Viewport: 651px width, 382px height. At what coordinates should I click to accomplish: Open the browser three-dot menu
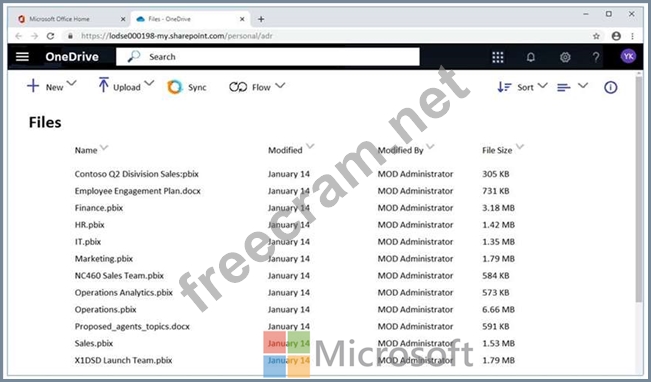632,36
